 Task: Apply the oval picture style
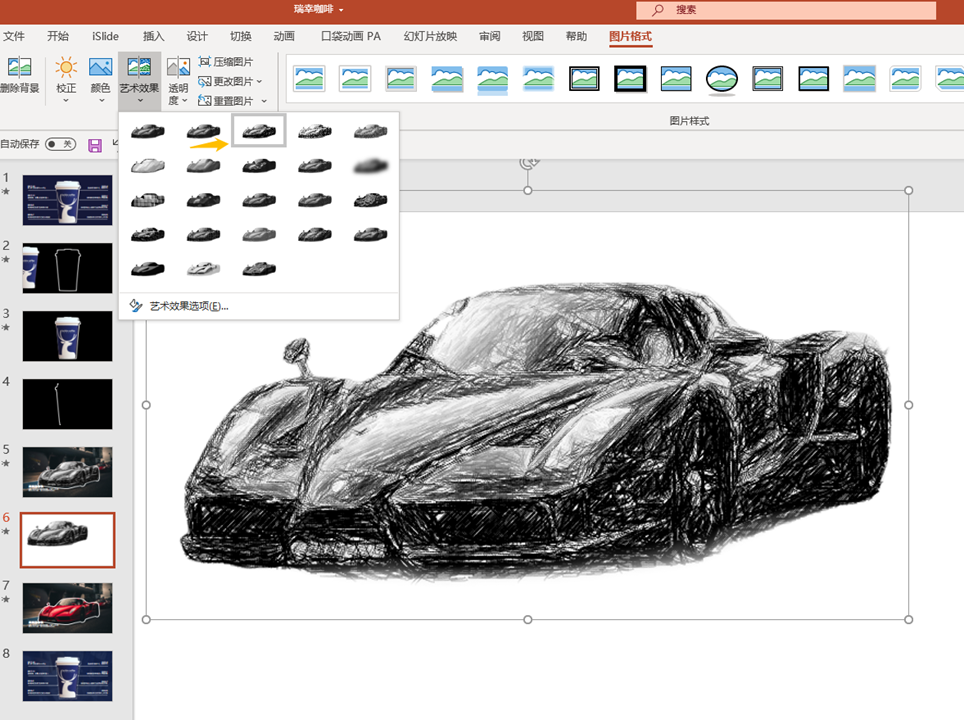(x=722, y=79)
